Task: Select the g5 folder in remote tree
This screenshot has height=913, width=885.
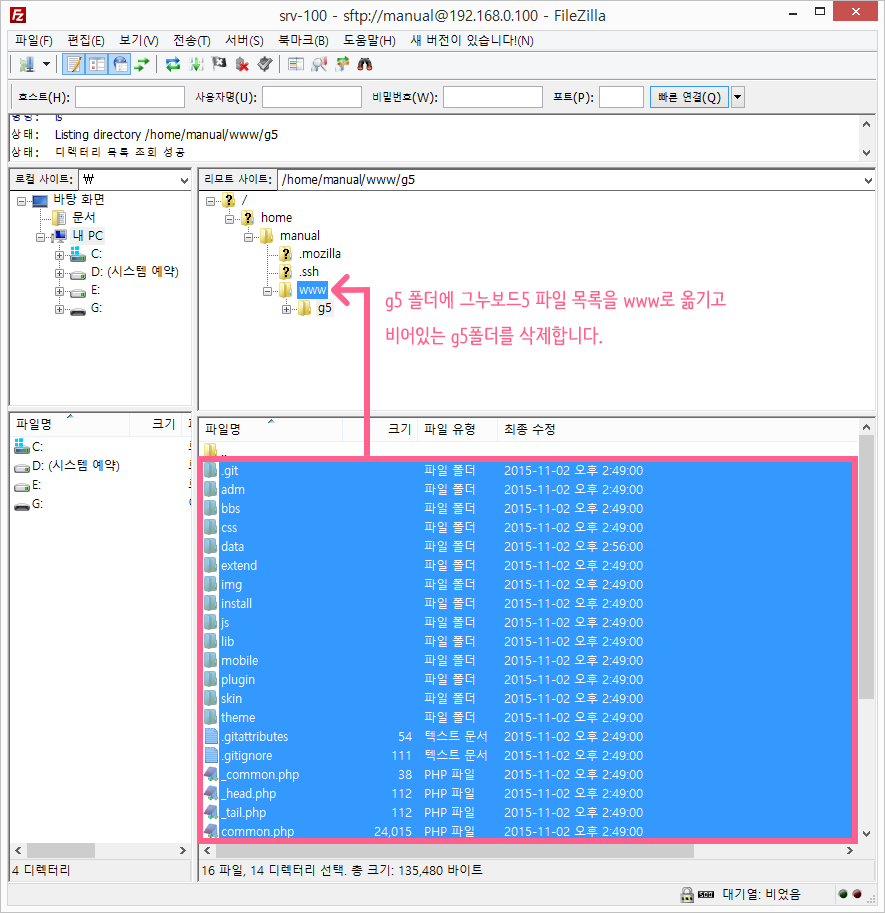Action: pos(324,308)
